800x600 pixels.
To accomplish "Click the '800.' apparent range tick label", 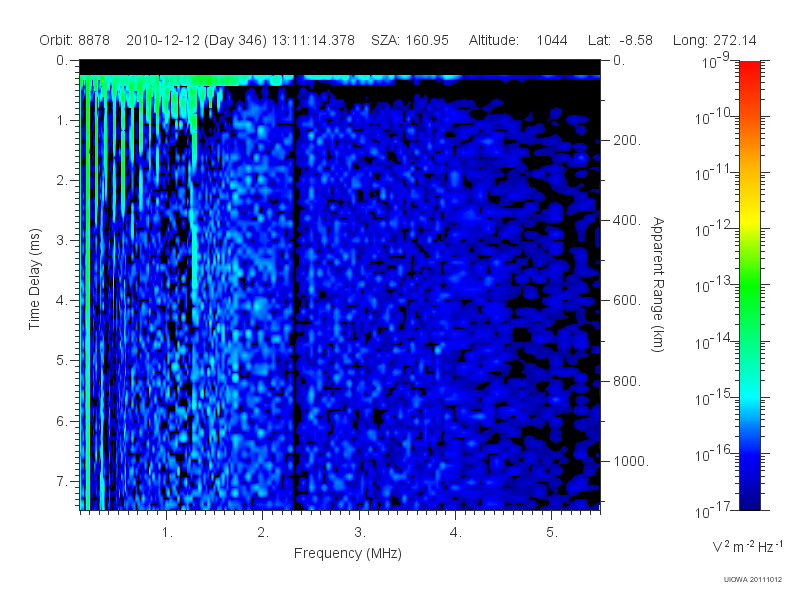I will tap(627, 381).
